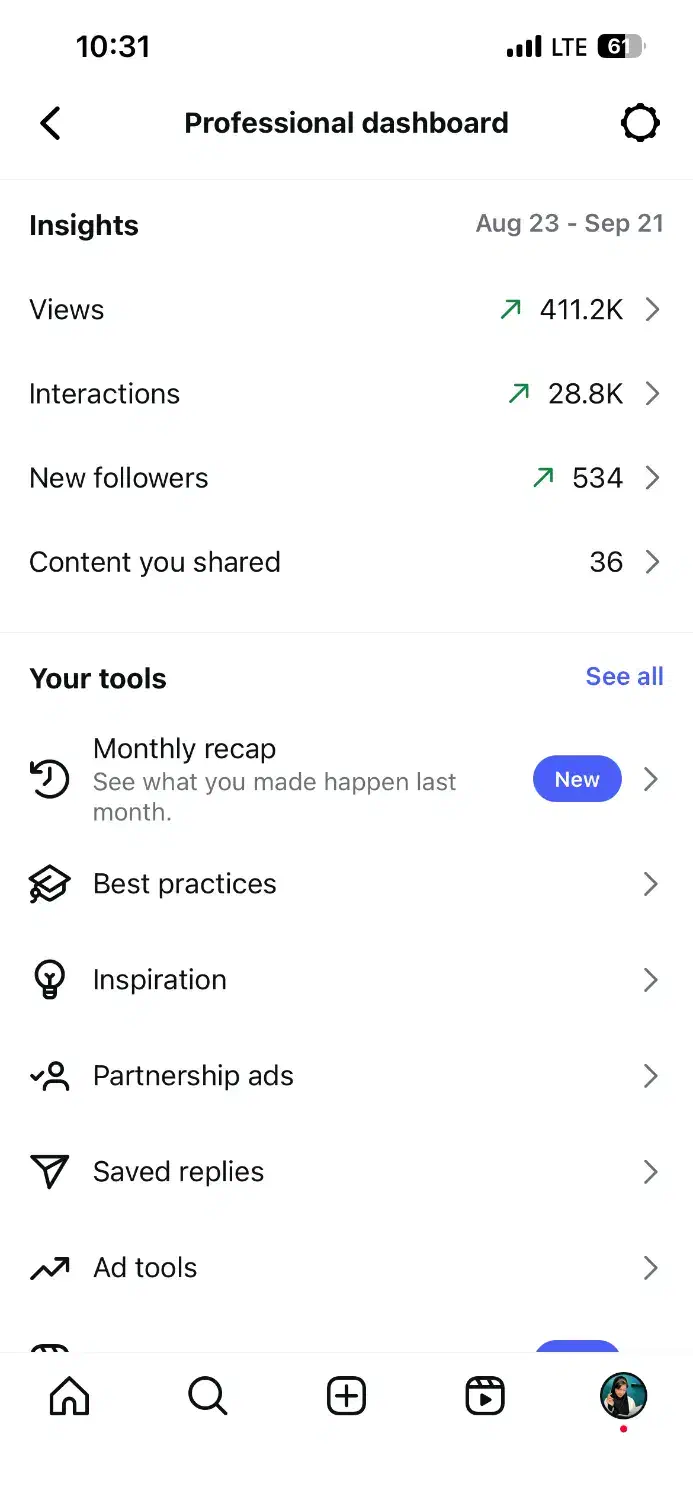This screenshot has width=693, height=1500.
Task: Go to Home feed icon
Action: pyautogui.click(x=69, y=1396)
